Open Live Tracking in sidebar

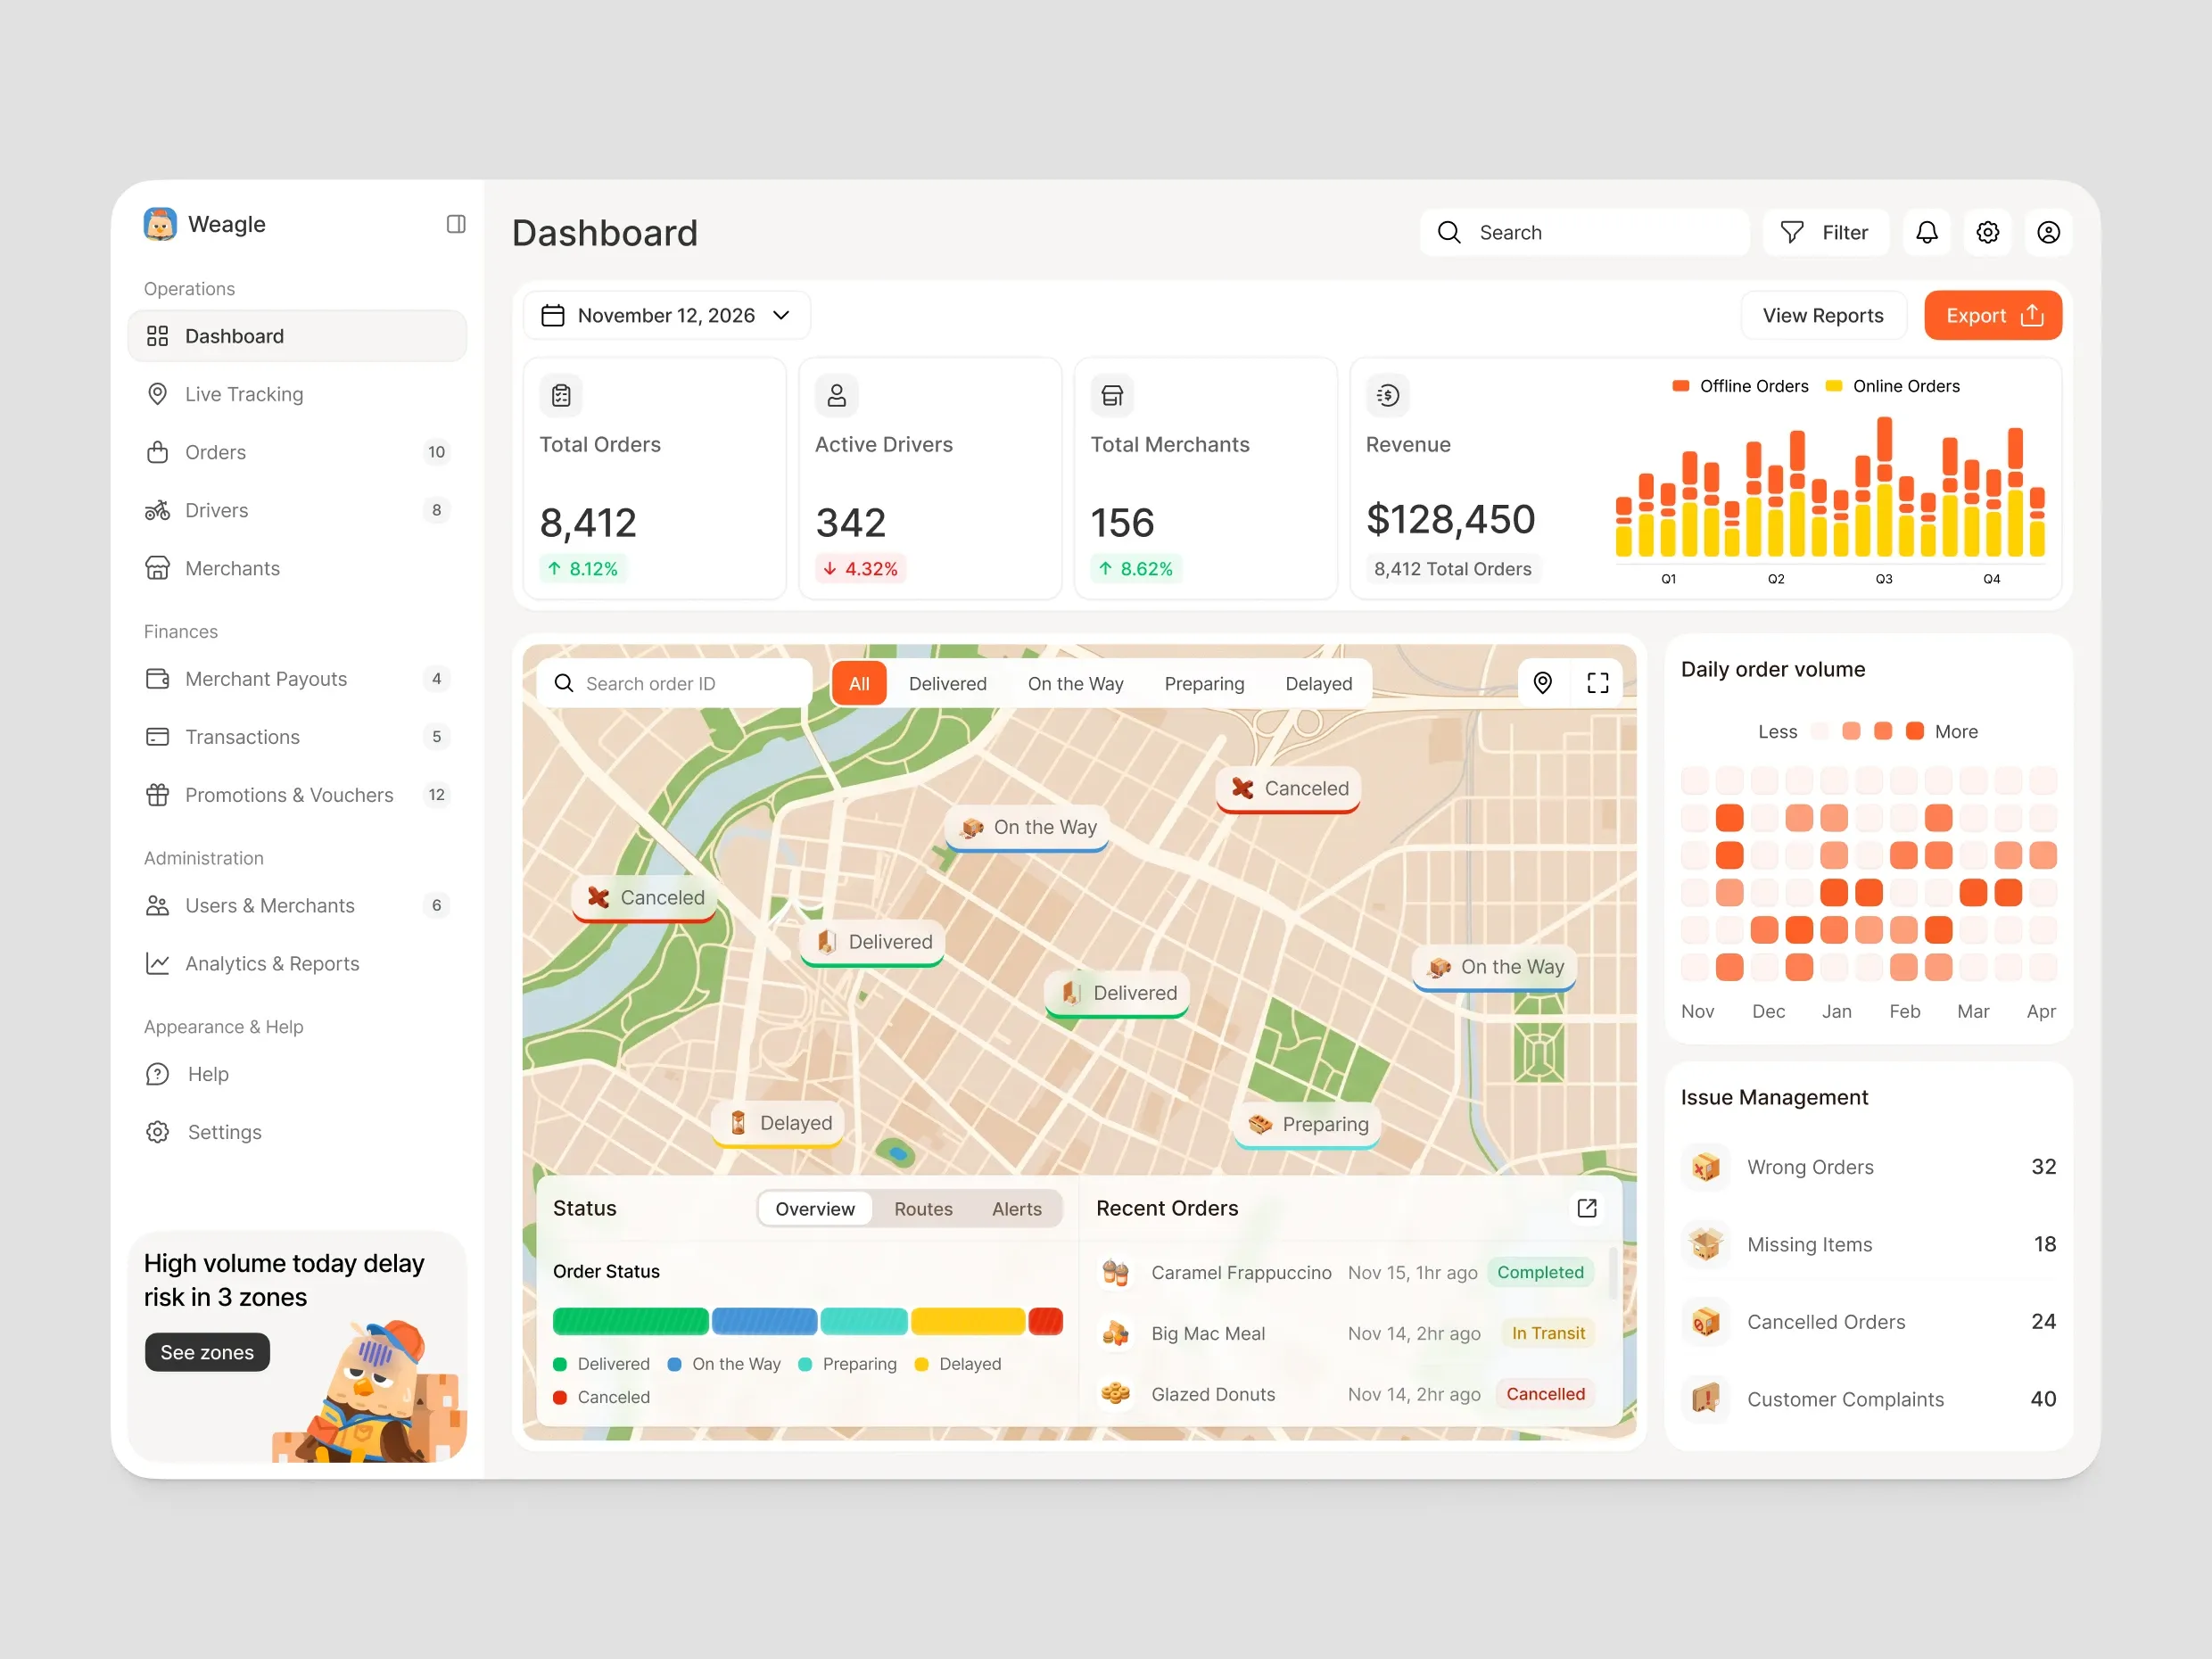pos(297,394)
